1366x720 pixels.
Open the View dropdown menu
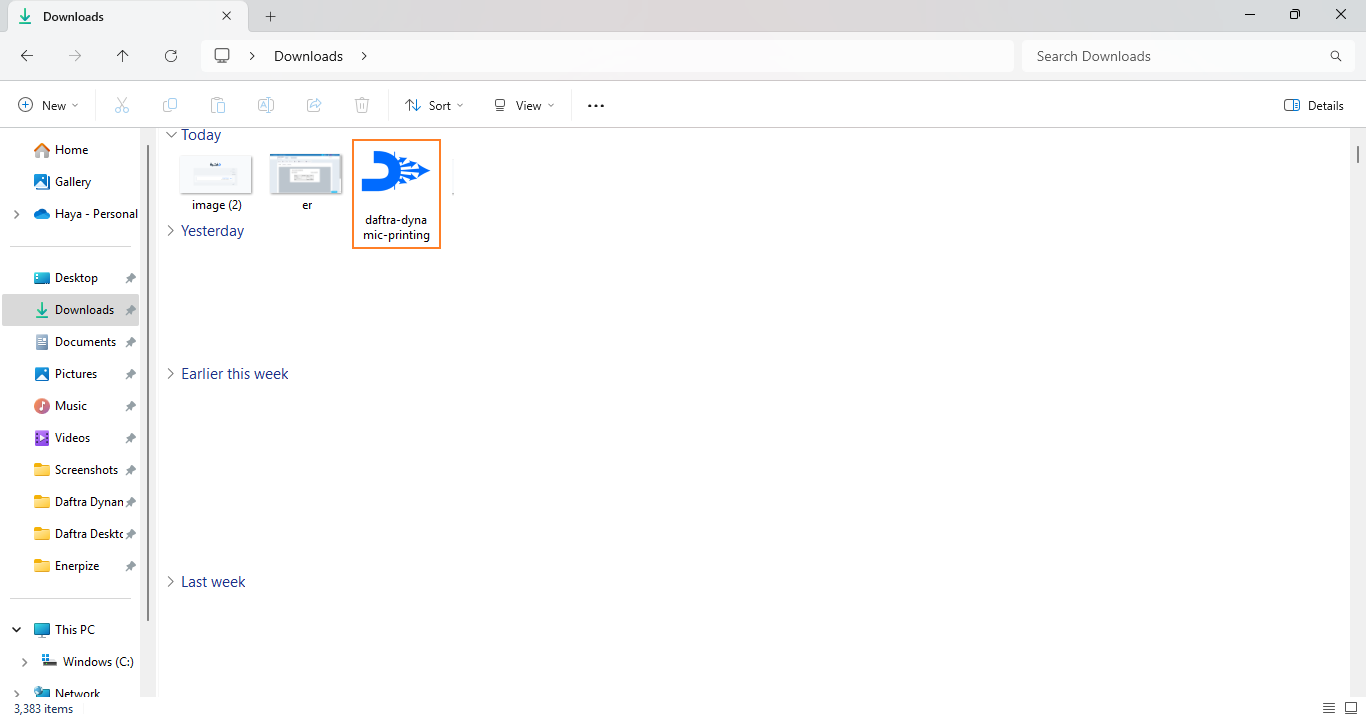(524, 105)
